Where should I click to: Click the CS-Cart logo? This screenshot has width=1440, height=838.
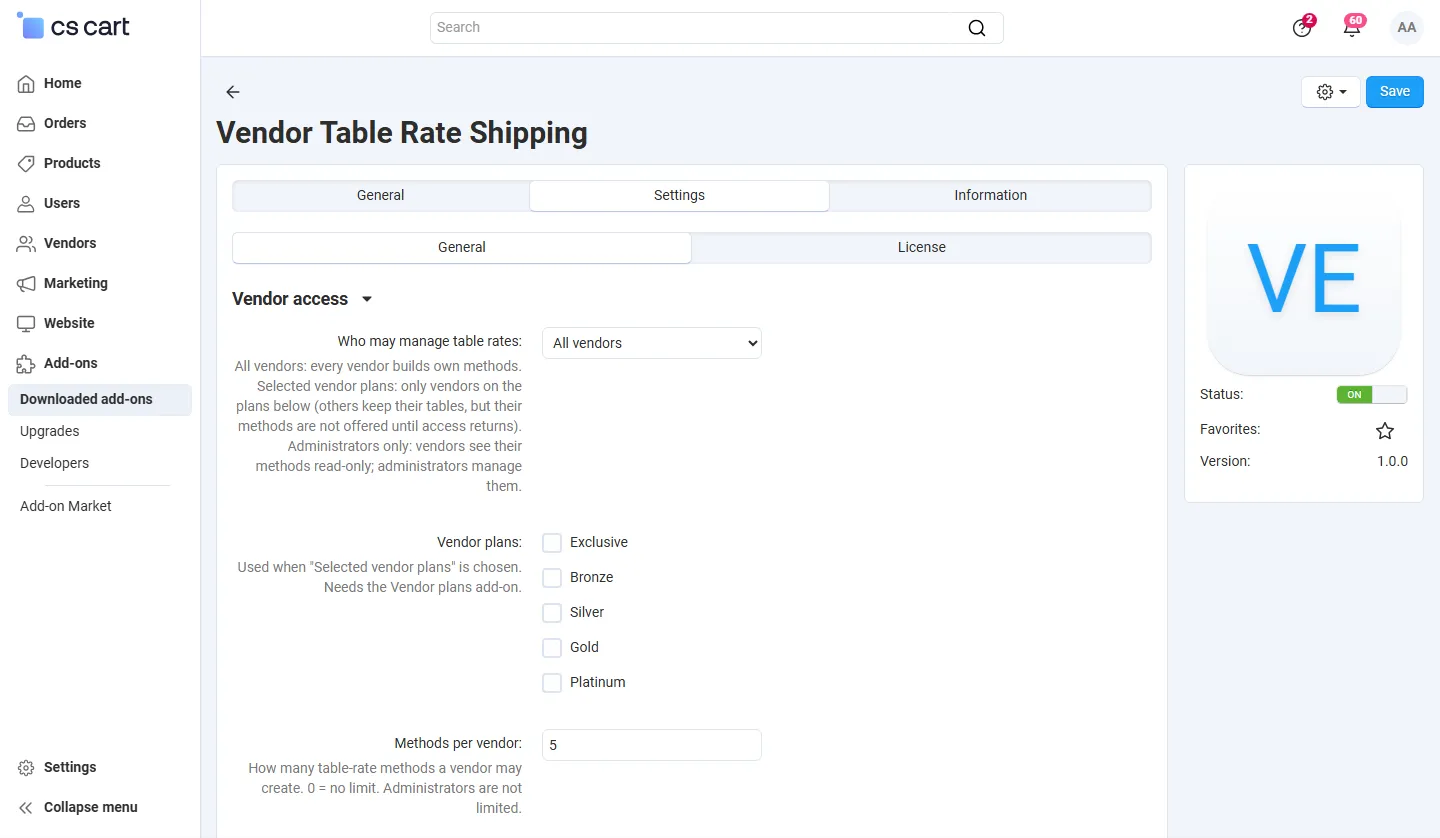point(74,27)
